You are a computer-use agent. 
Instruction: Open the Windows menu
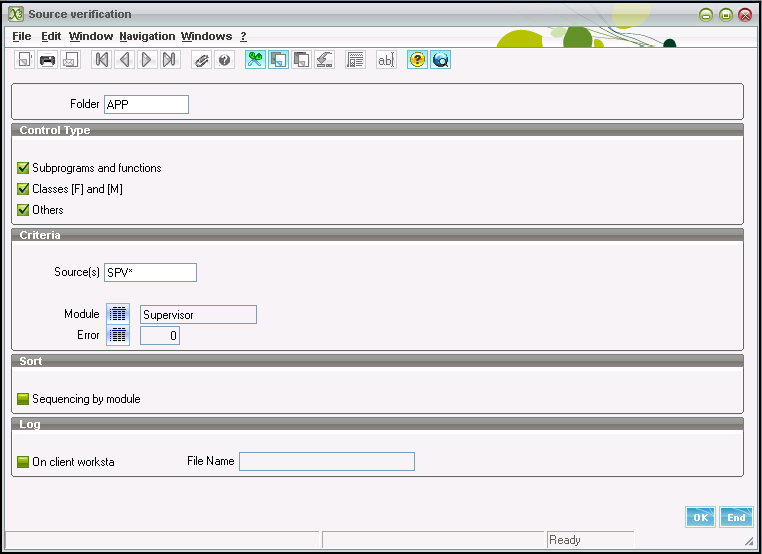(x=207, y=36)
